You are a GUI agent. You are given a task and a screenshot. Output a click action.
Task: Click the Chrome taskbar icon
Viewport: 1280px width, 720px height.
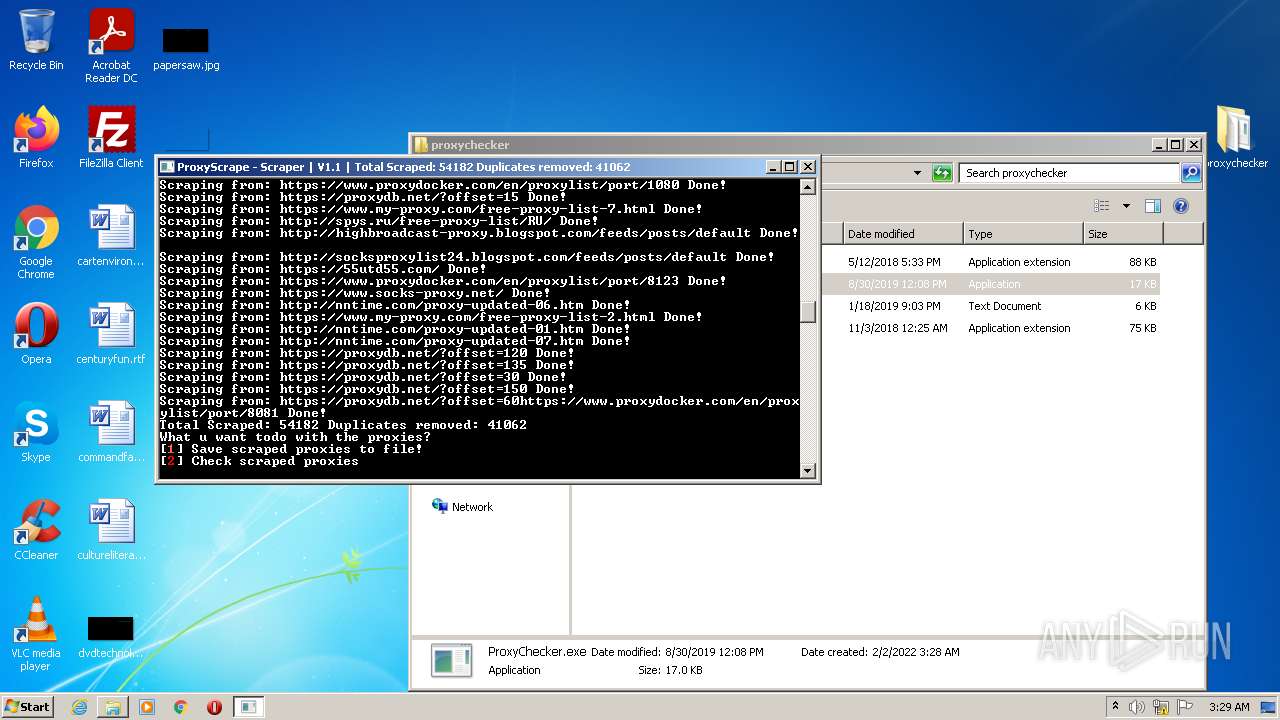(181, 707)
